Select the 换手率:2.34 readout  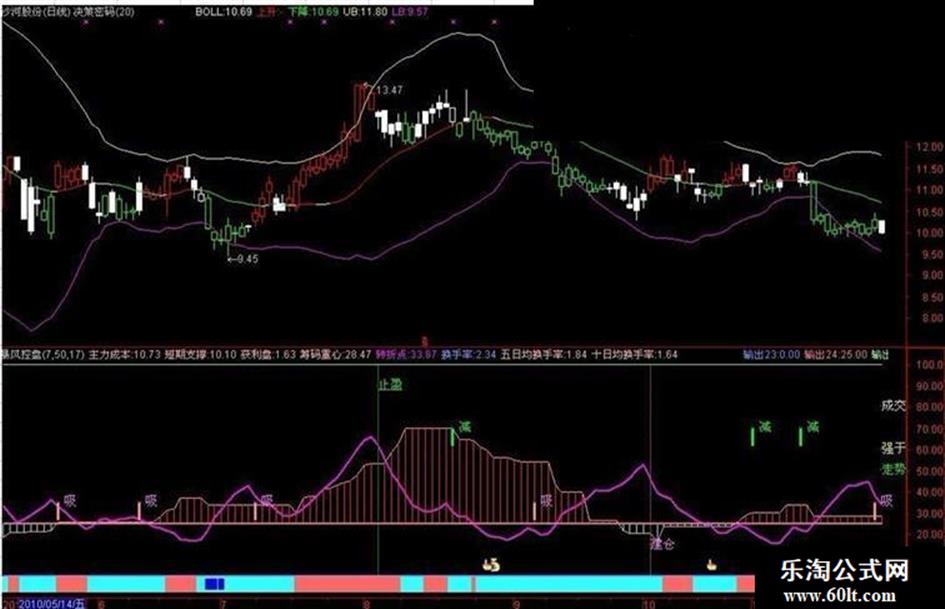[x=468, y=355]
